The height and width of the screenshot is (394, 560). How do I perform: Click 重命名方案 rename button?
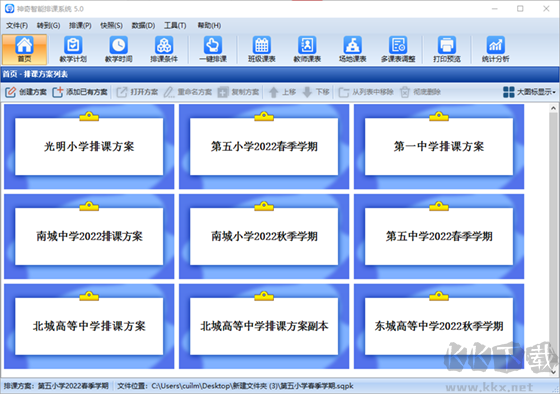[188, 92]
